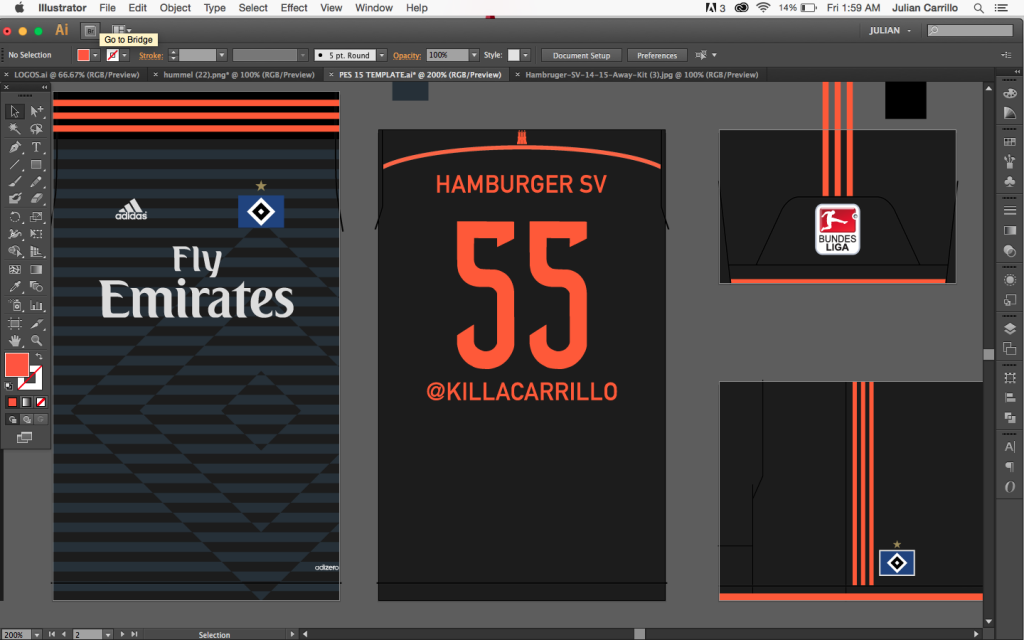
Task: Expand the stroke weight dropdown
Action: tap(221, 56)
